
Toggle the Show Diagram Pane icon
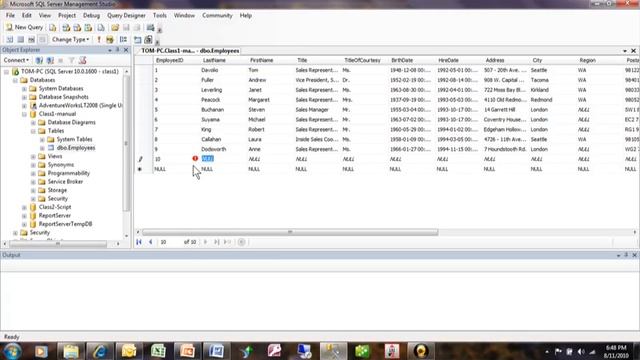click(10, 40)
